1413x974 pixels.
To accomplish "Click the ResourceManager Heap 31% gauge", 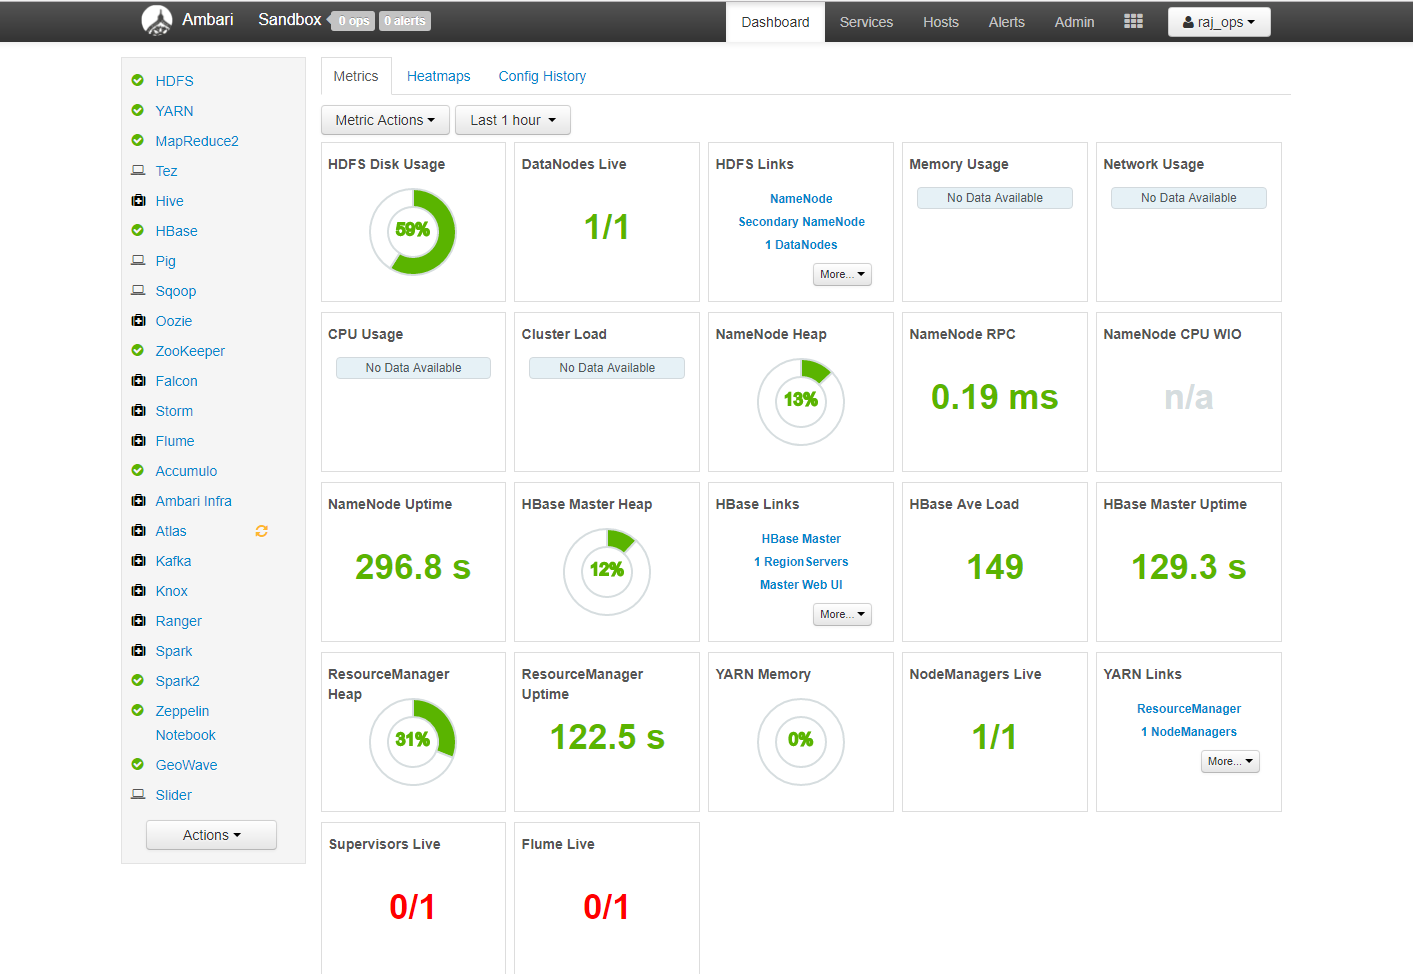I will (413, 742).
